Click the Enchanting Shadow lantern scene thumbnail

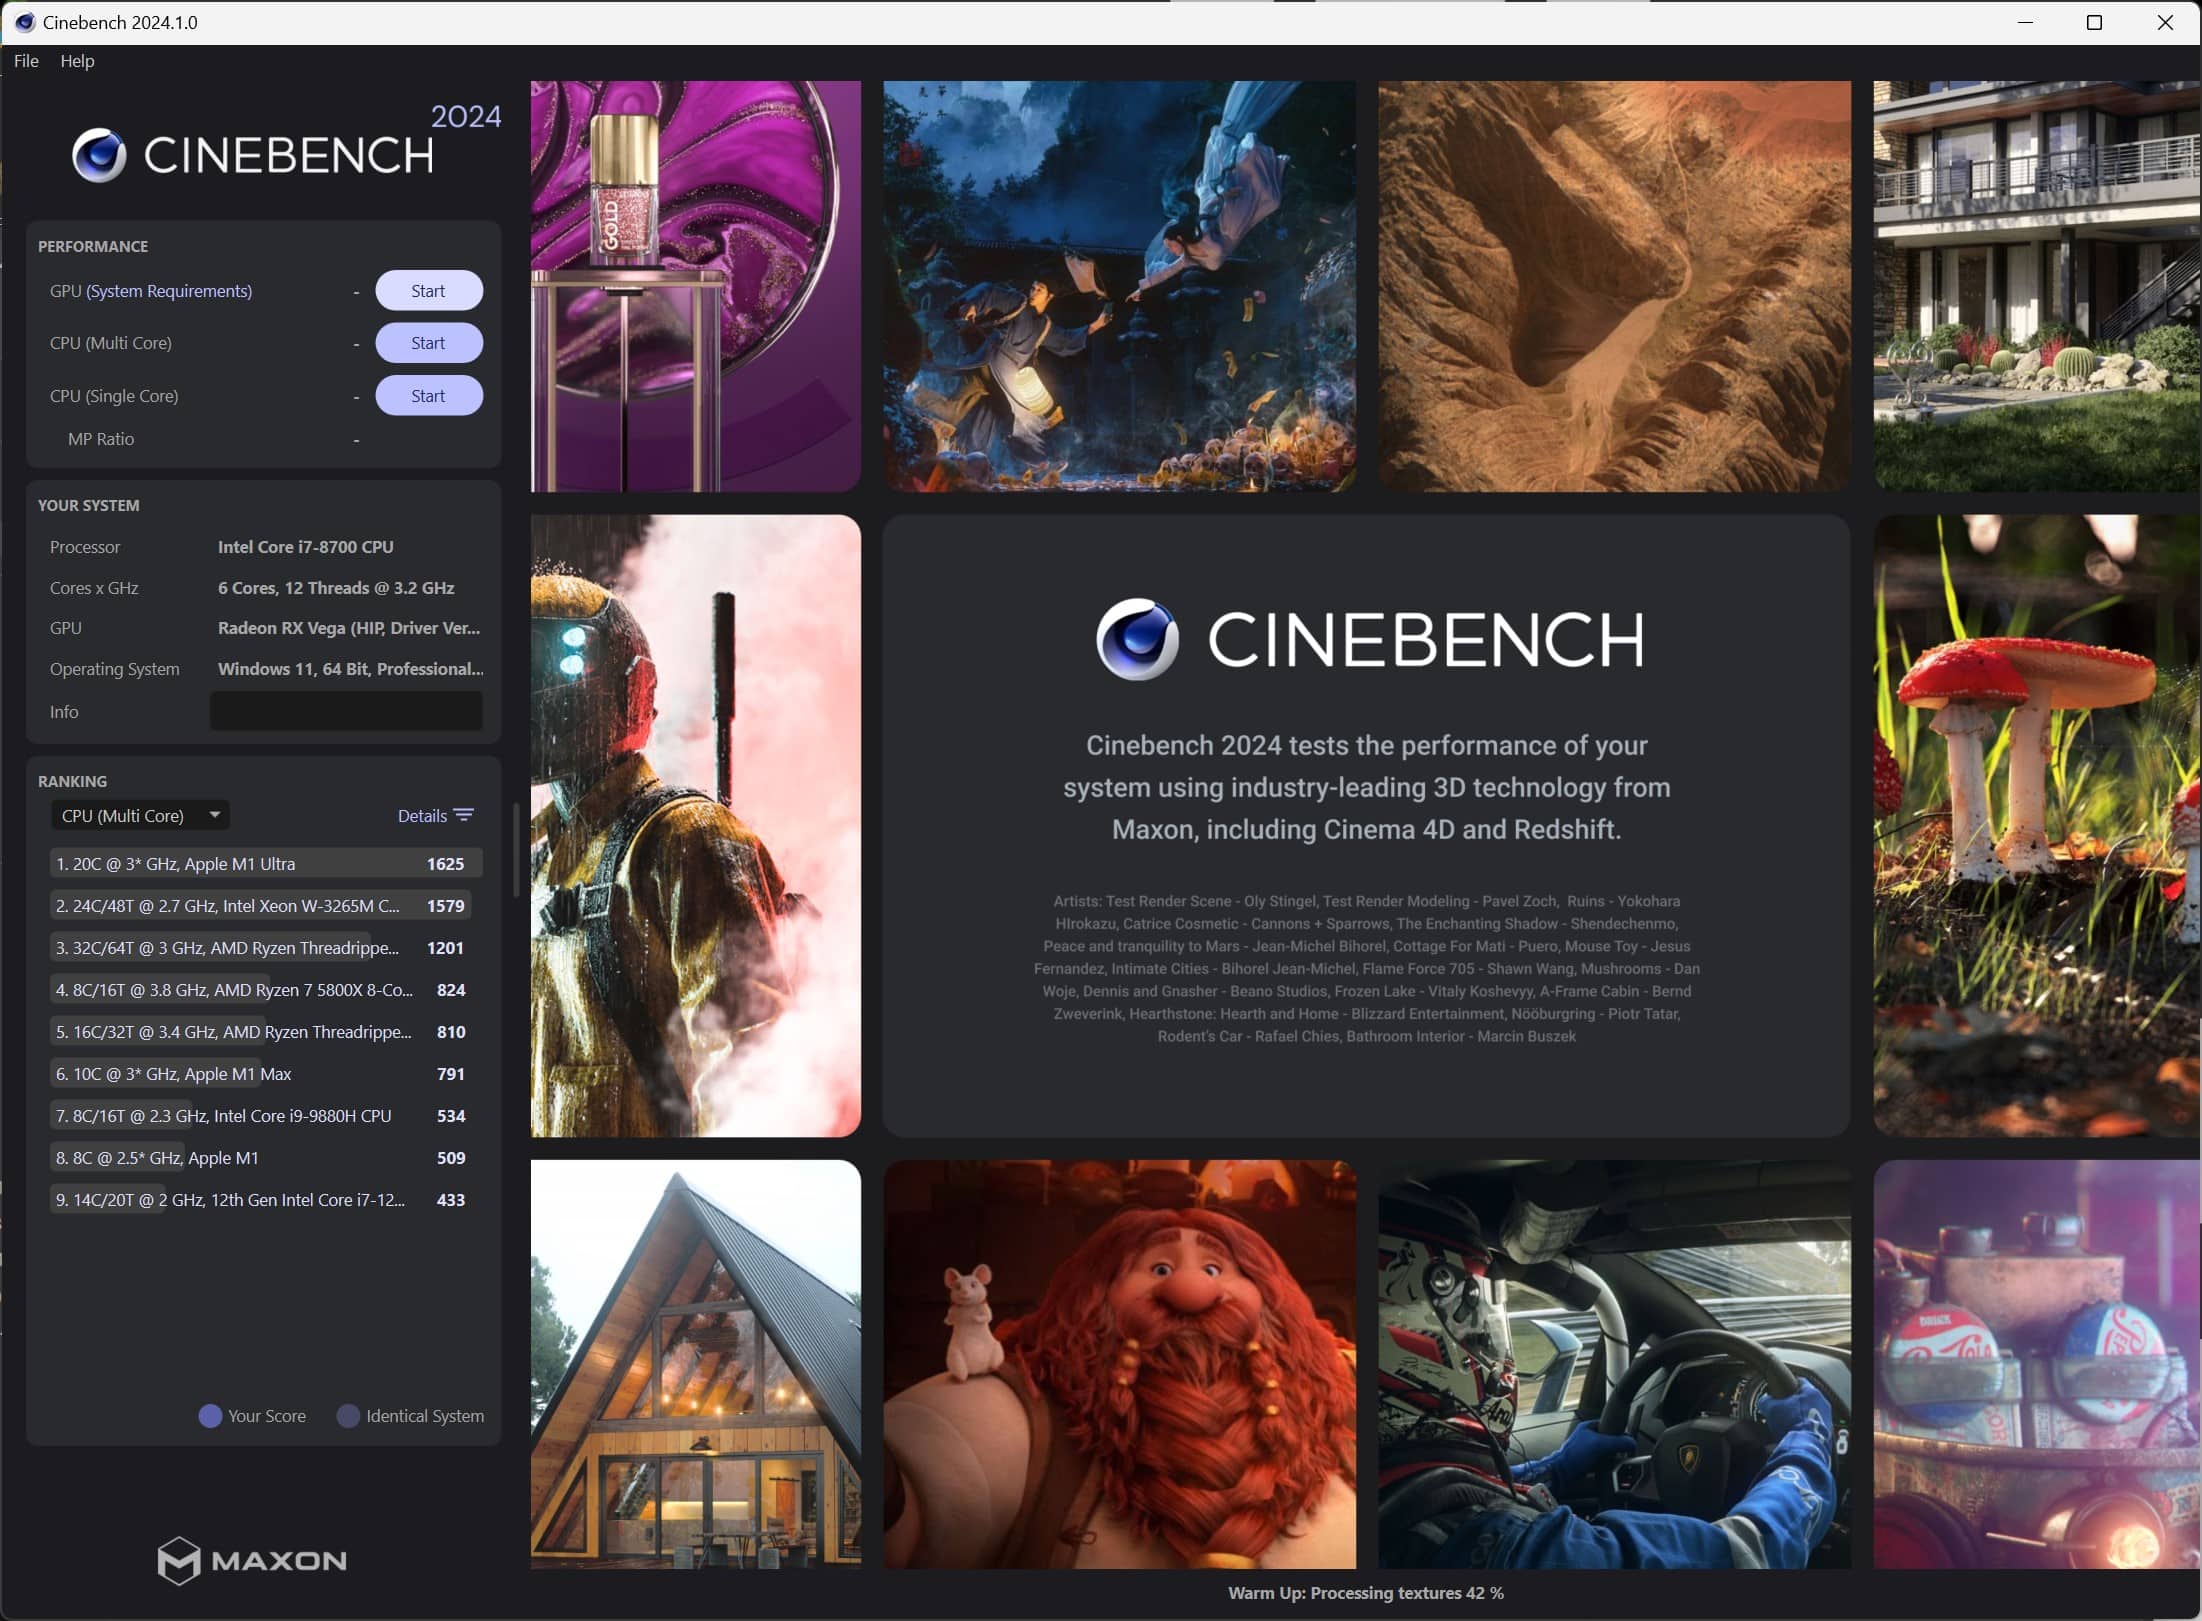pos(1120,286)
